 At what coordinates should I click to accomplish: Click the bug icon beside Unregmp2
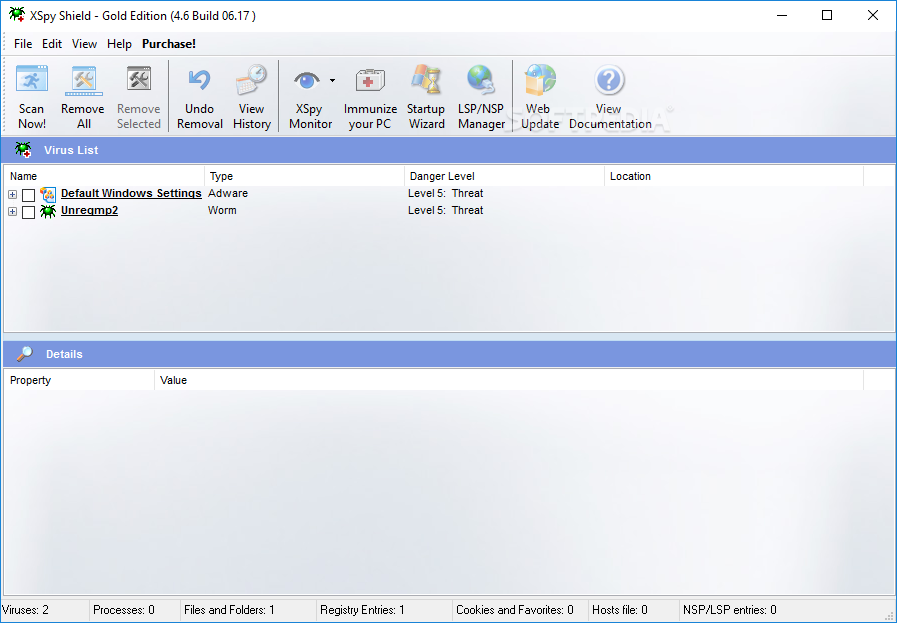click(x=48, y=211)
